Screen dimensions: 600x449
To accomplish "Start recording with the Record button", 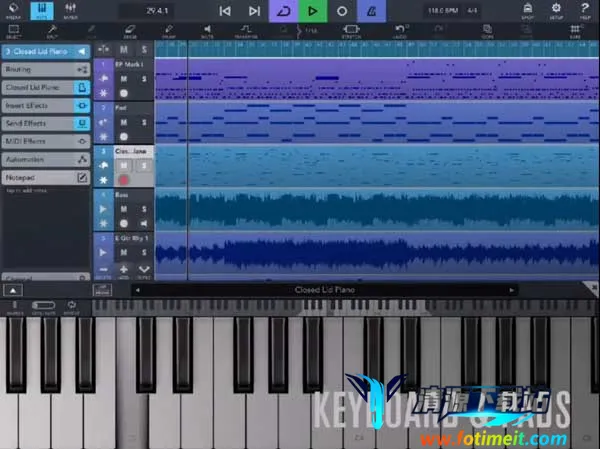I will point(342,11).
